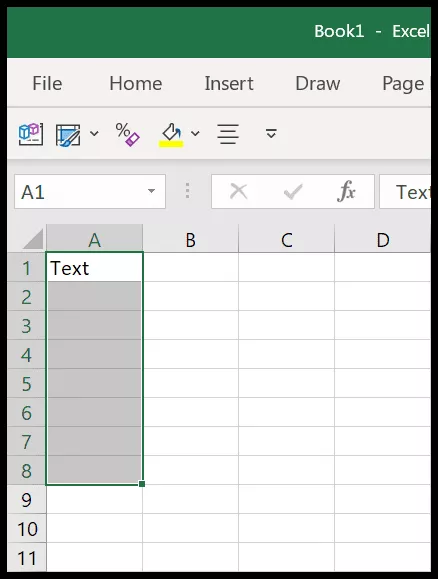Click the clear formatting percent eraser icon
This screenshot has width=438, height=579.
127,134
